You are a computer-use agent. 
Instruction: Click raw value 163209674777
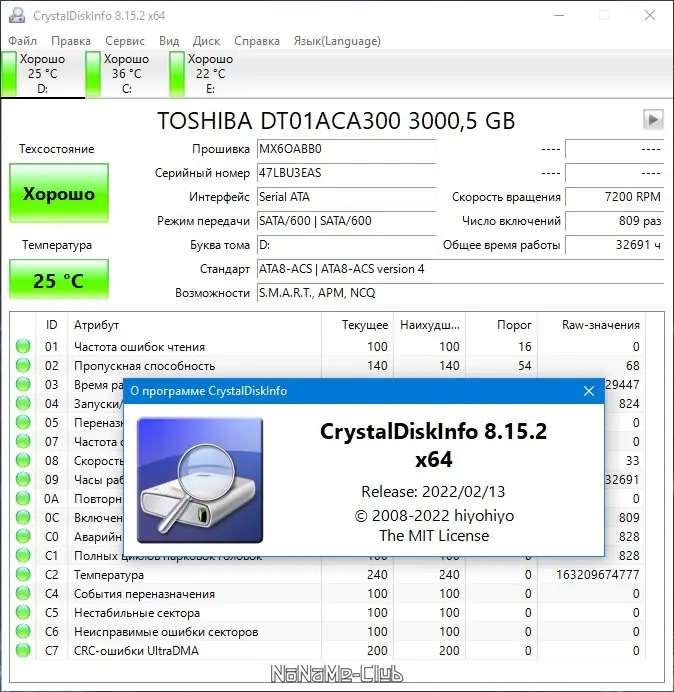point(598,575)
